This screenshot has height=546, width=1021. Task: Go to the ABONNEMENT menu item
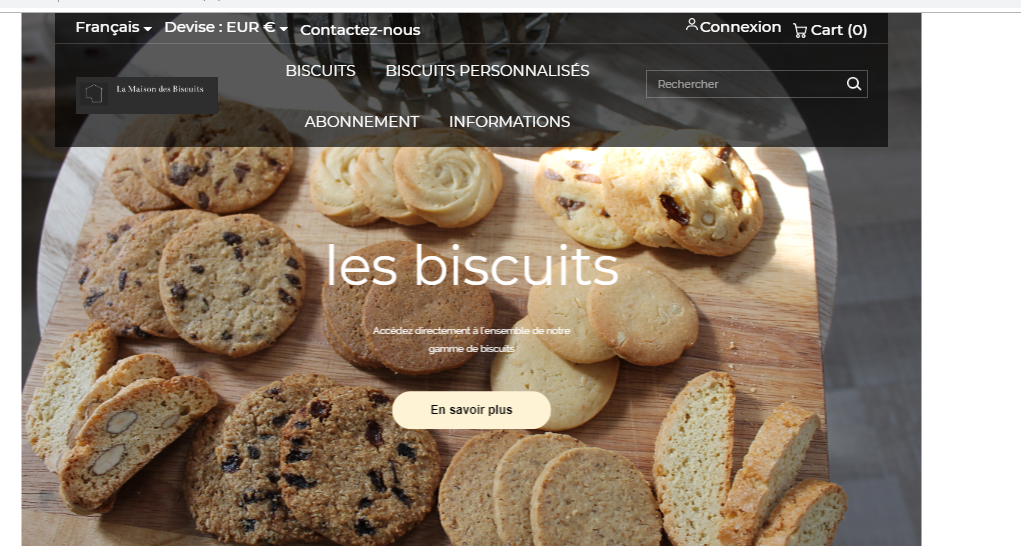pos(361,122)
